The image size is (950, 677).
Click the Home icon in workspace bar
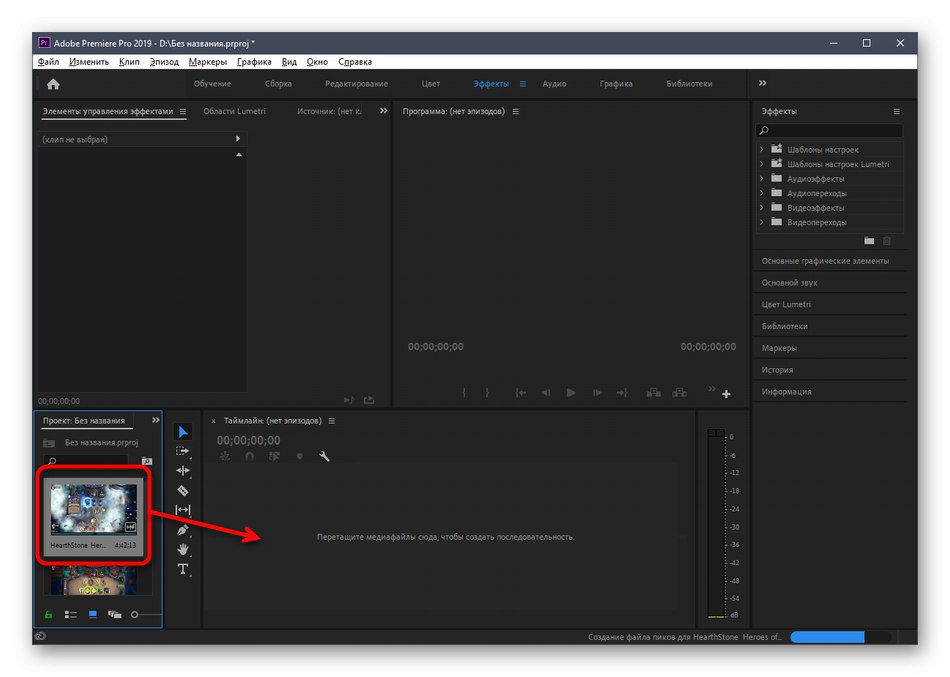point(53,84)
